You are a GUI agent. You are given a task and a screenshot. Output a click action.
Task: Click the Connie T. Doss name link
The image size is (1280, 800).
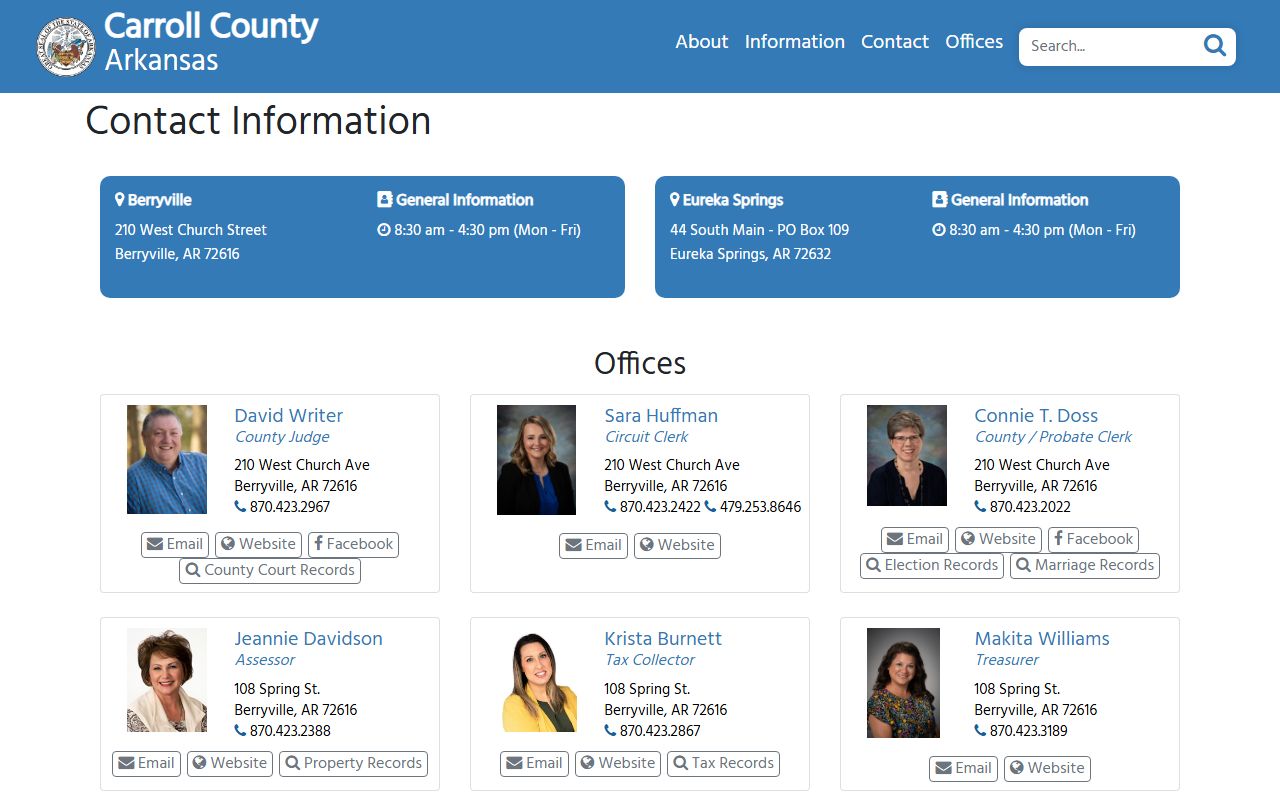[x=1036, y=416]
